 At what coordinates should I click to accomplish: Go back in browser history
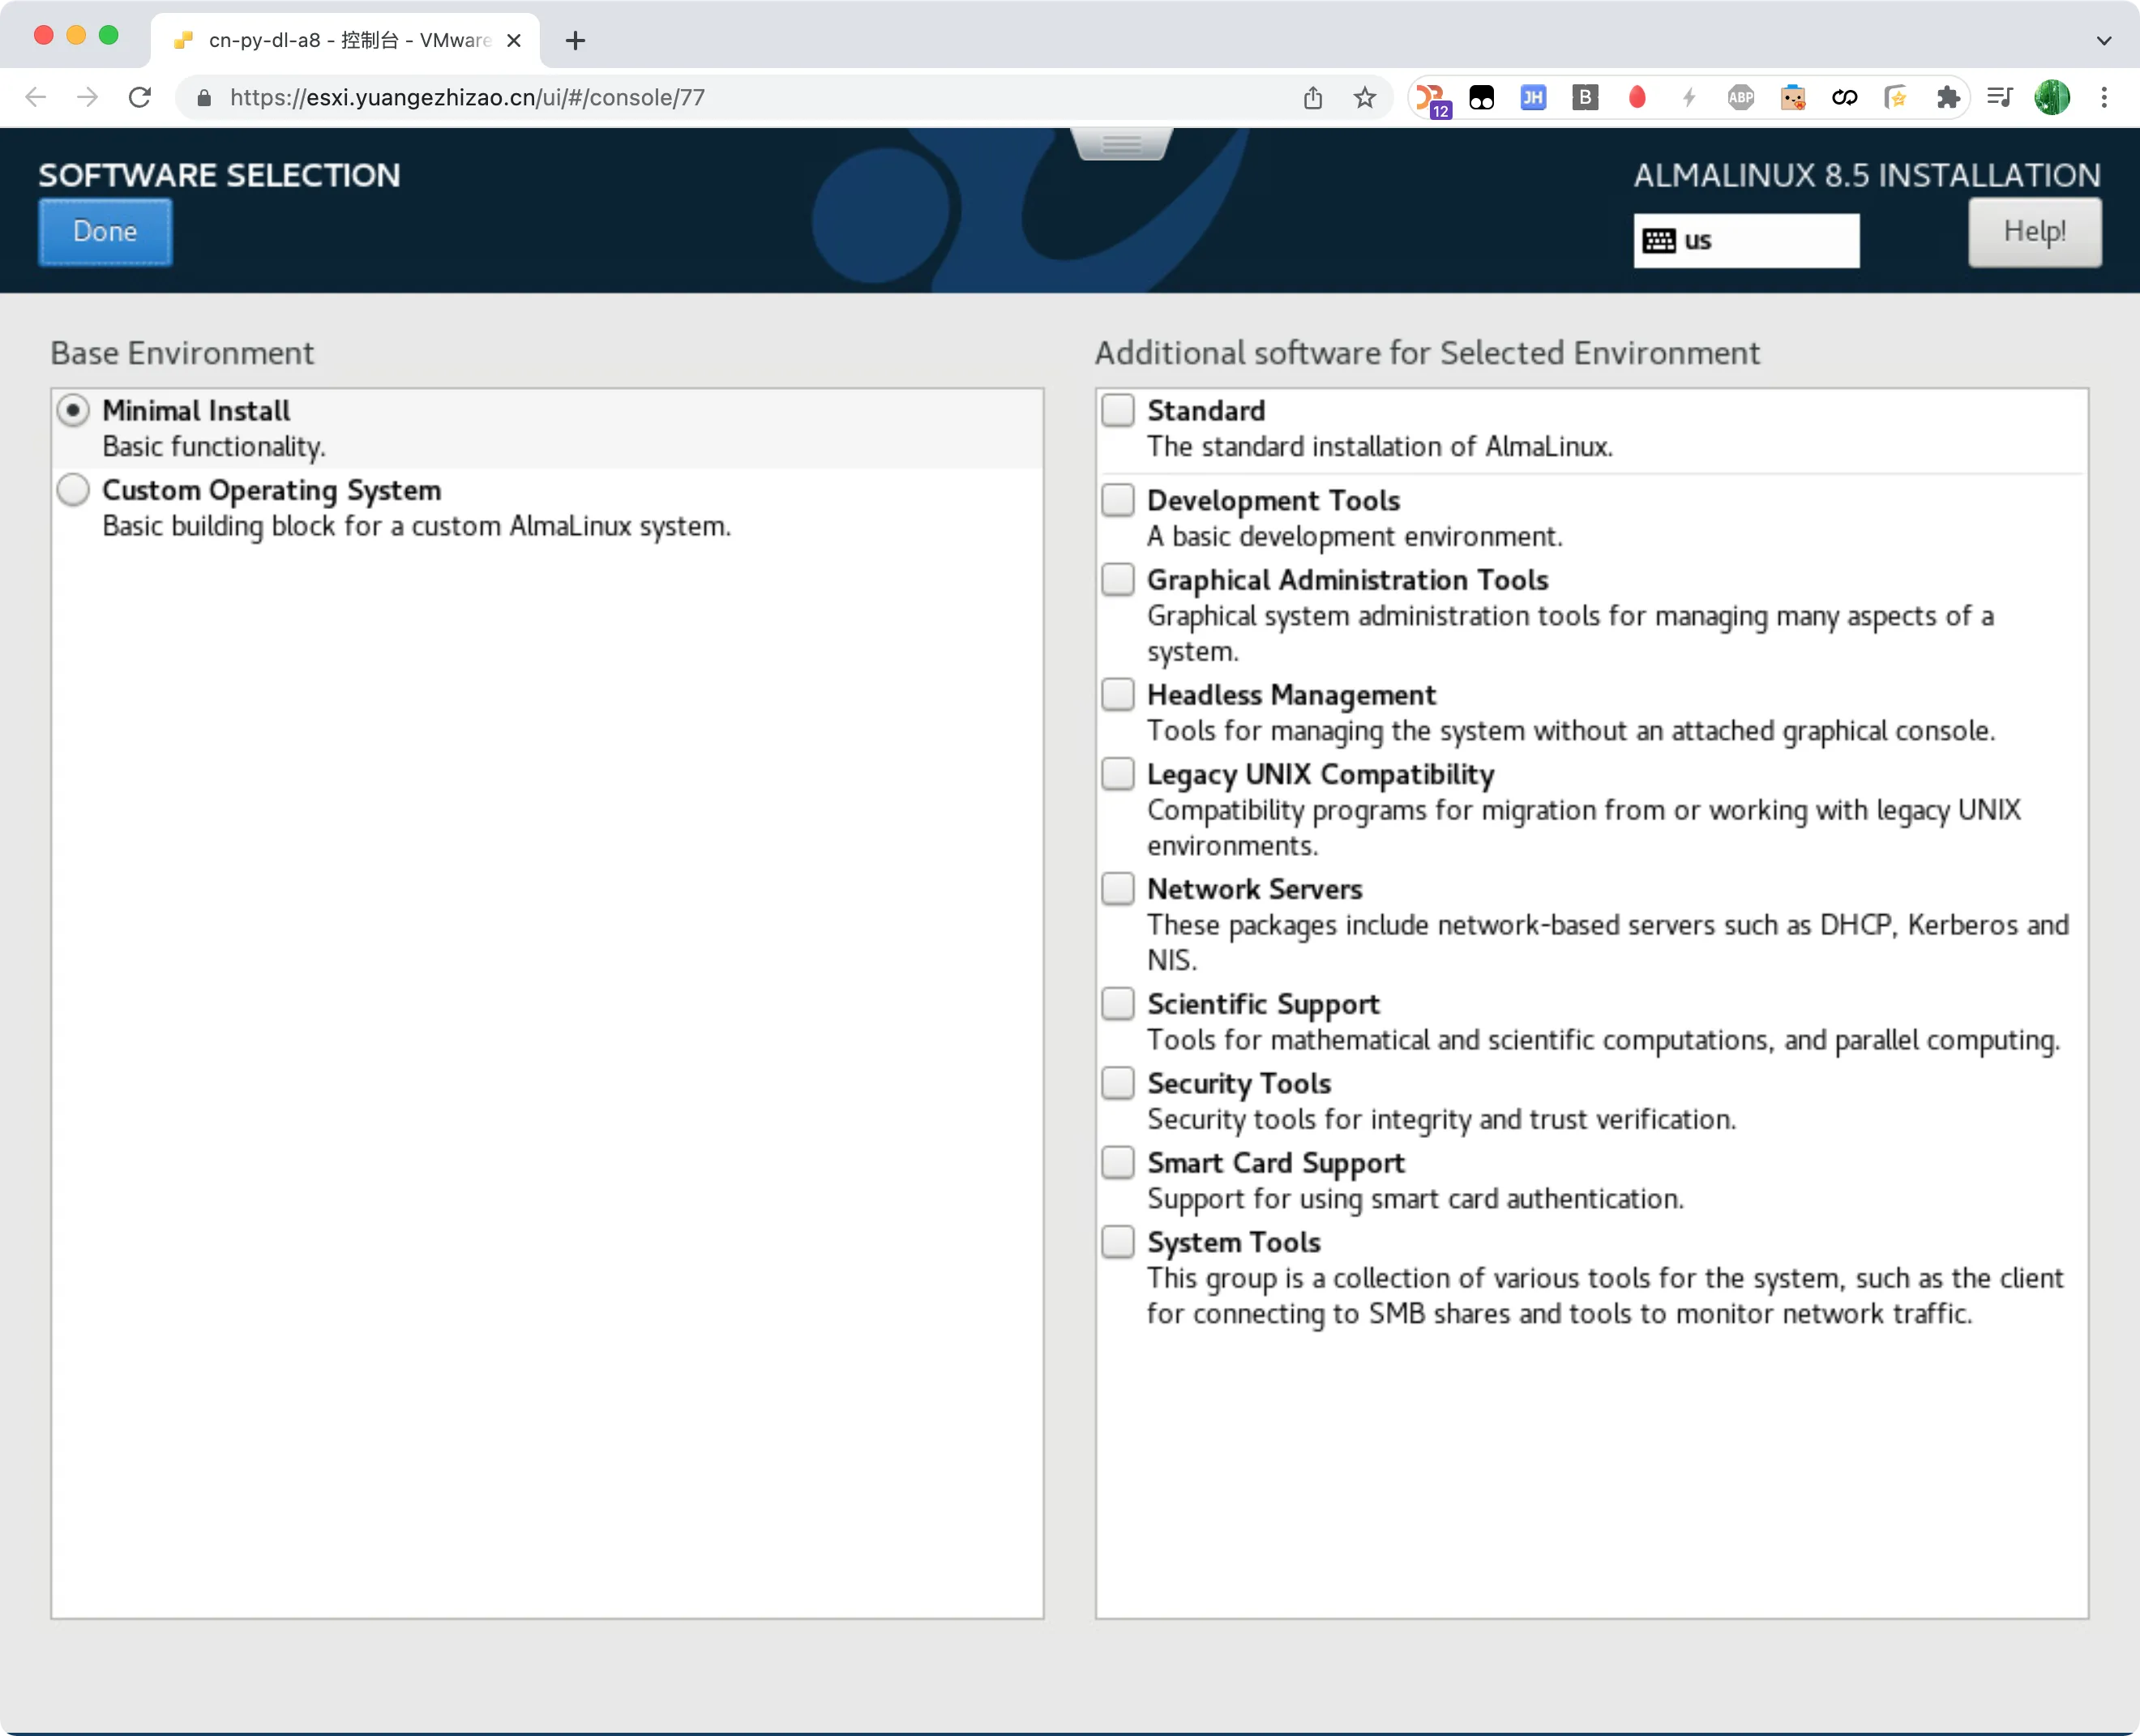click(x=36, y=97)
